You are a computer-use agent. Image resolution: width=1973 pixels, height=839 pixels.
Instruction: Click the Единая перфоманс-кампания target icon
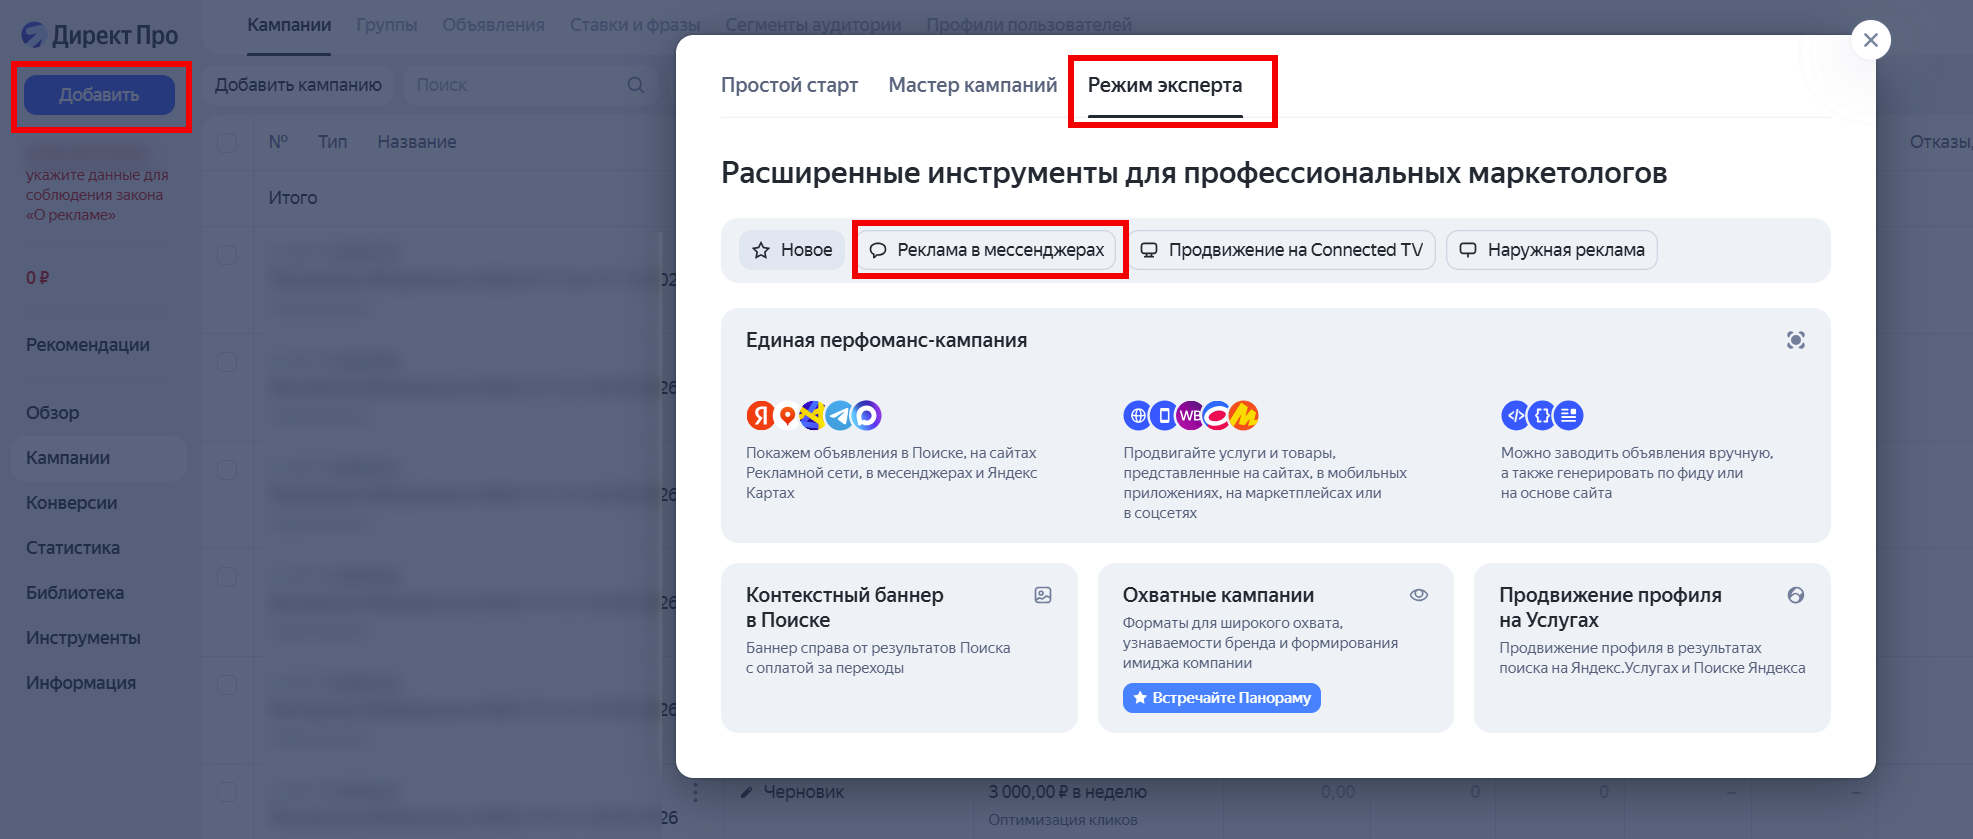point(1796,341)
